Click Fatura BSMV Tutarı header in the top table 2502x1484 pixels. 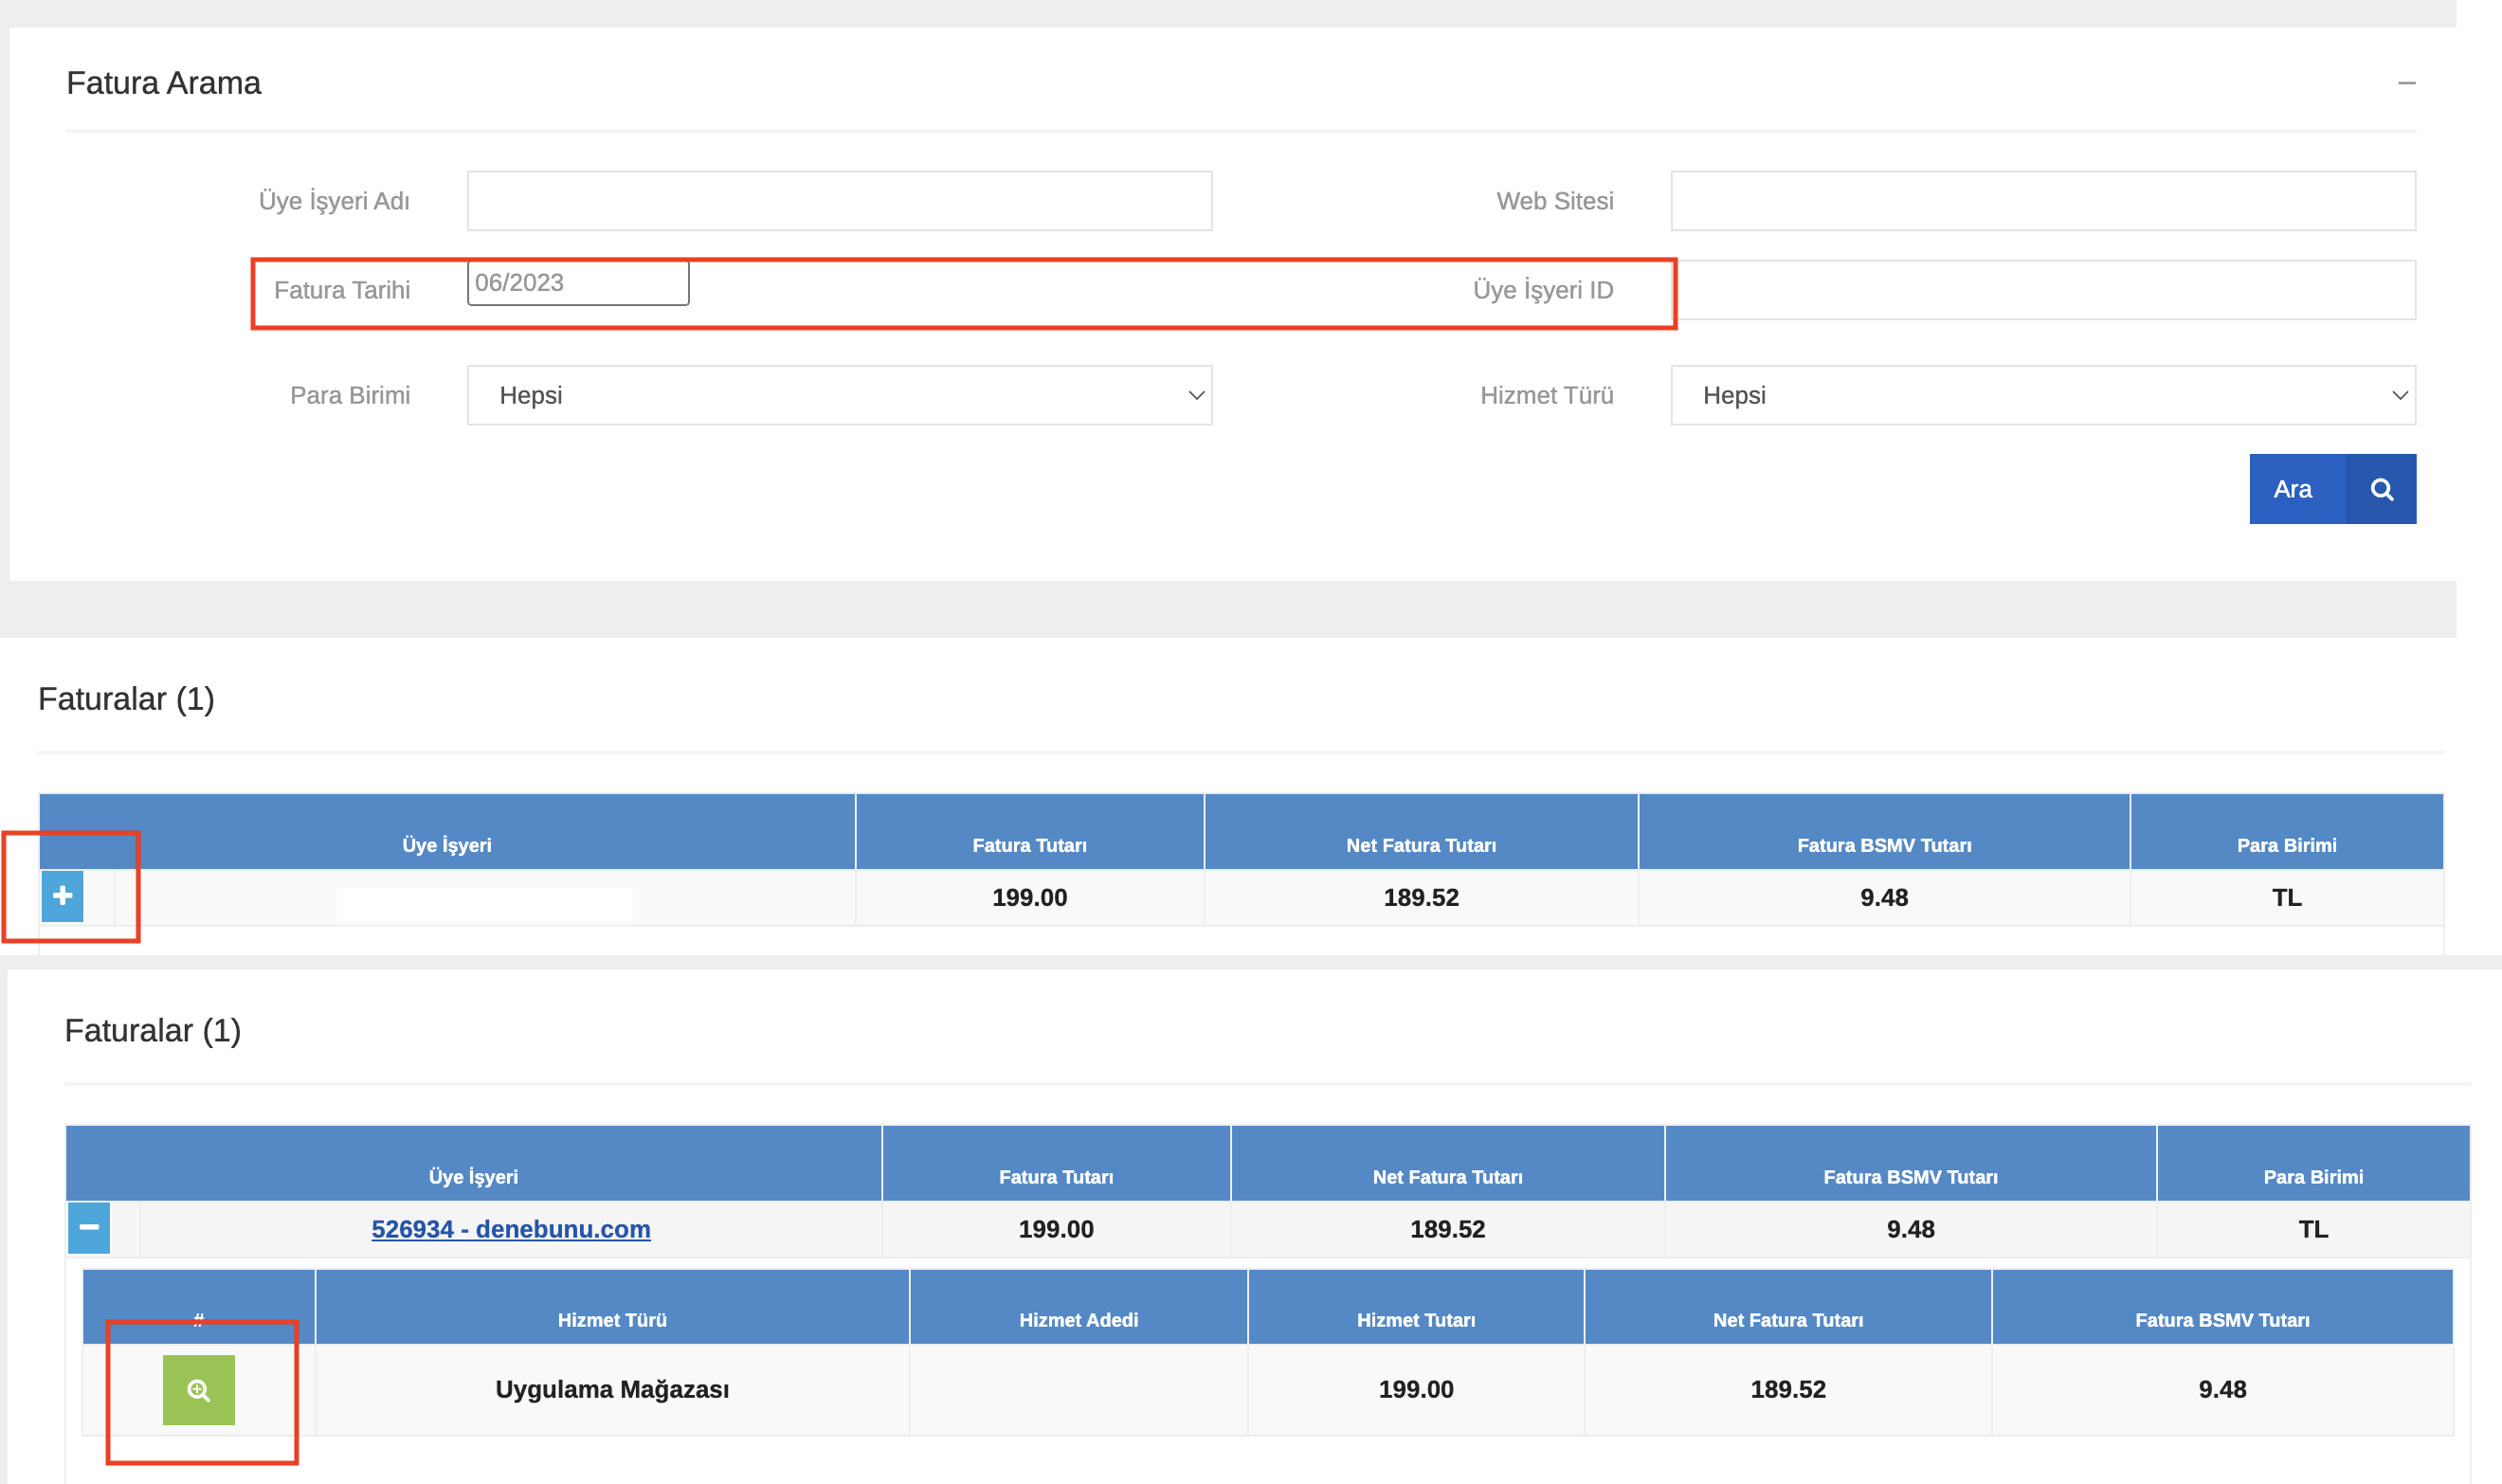point(1883,845)
